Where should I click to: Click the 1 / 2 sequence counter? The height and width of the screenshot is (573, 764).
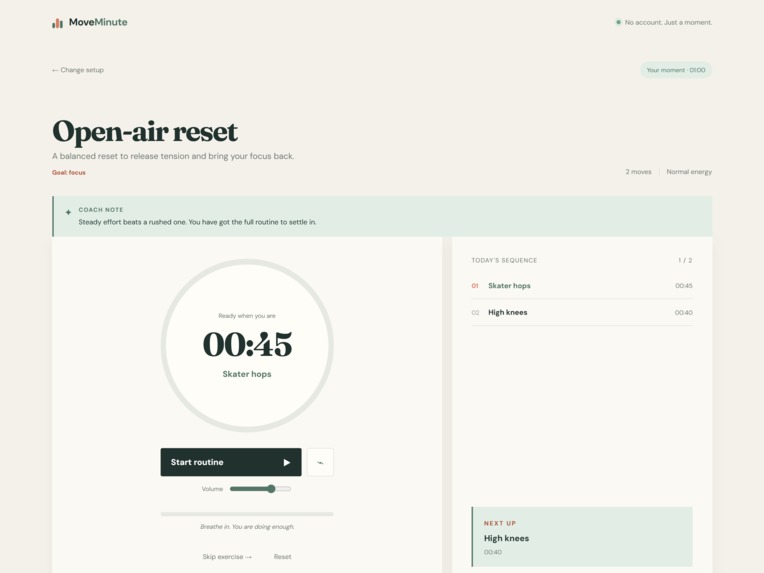pos(685,260)
